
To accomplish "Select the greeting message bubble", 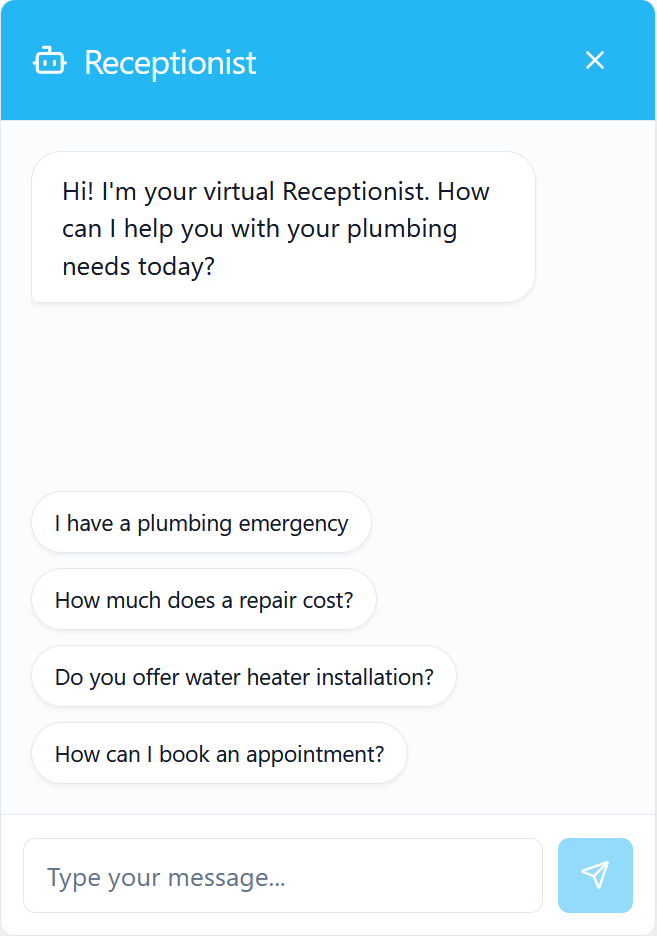I will [x=283, y=227].
